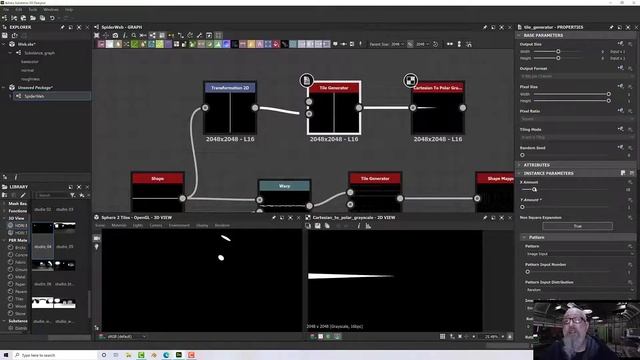Open the Materials menu in the 3D View

point(119,225)
